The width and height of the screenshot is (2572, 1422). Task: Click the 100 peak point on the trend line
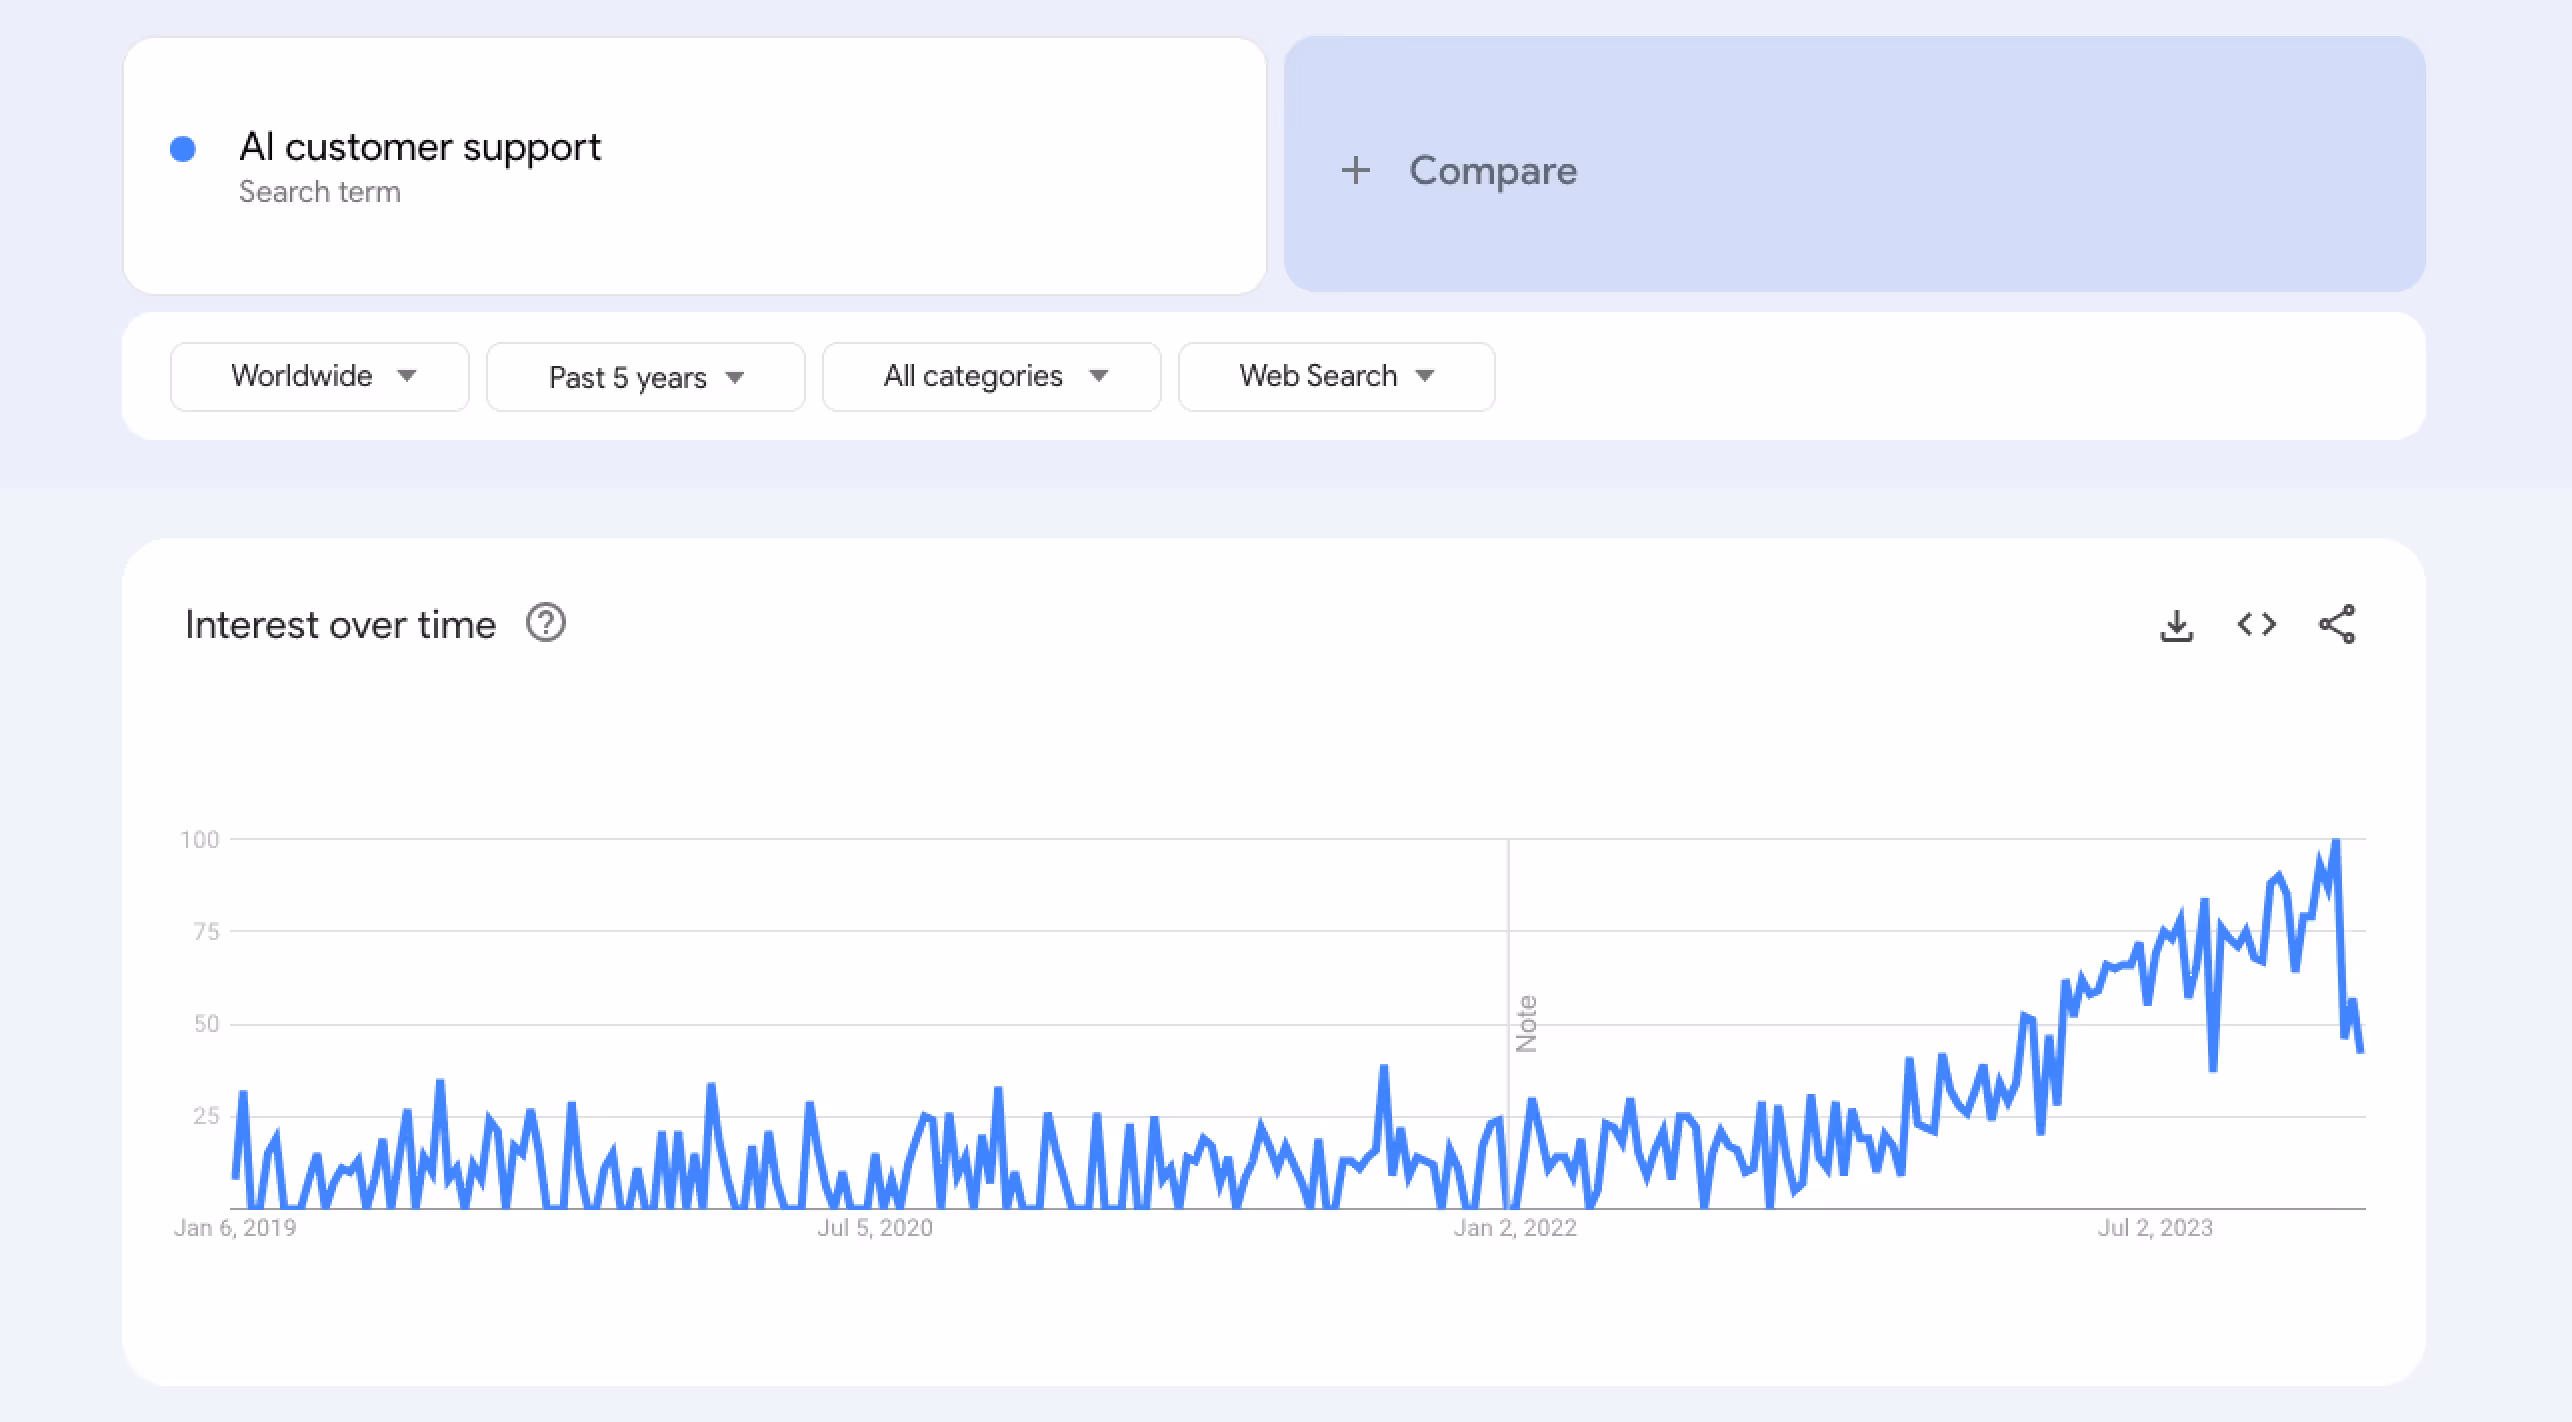tap(2337, 840)
